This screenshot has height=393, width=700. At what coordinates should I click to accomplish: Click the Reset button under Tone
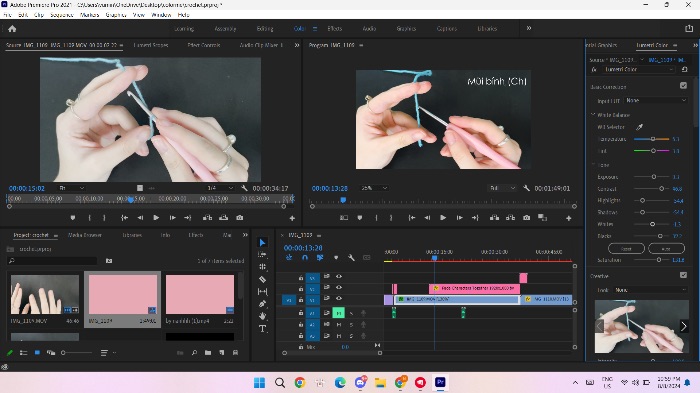[x=626, y=248]
